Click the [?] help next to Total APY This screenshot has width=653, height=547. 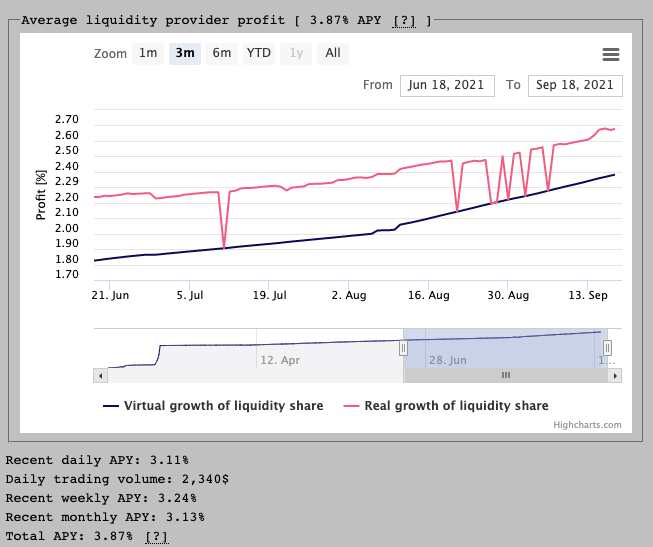tap(157, 537)
